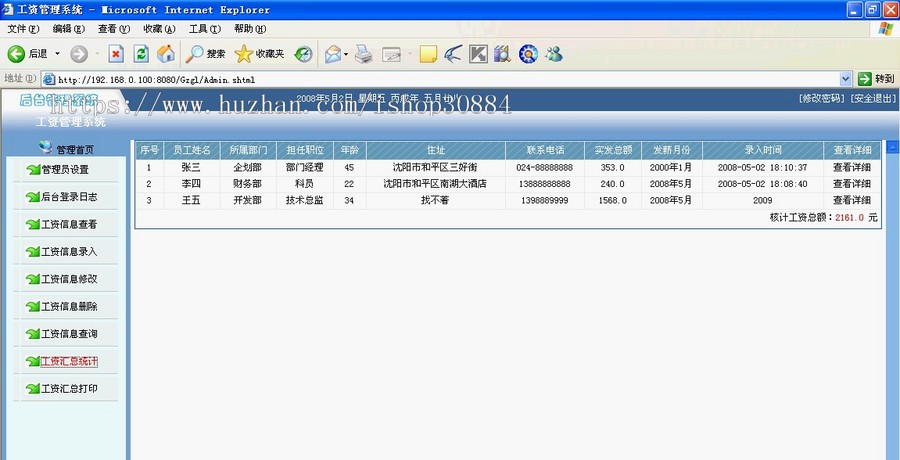This screenshot has width=900, height=460.
Task: Open dropdown arrow next to Edit icon
Action: (410, 54)
